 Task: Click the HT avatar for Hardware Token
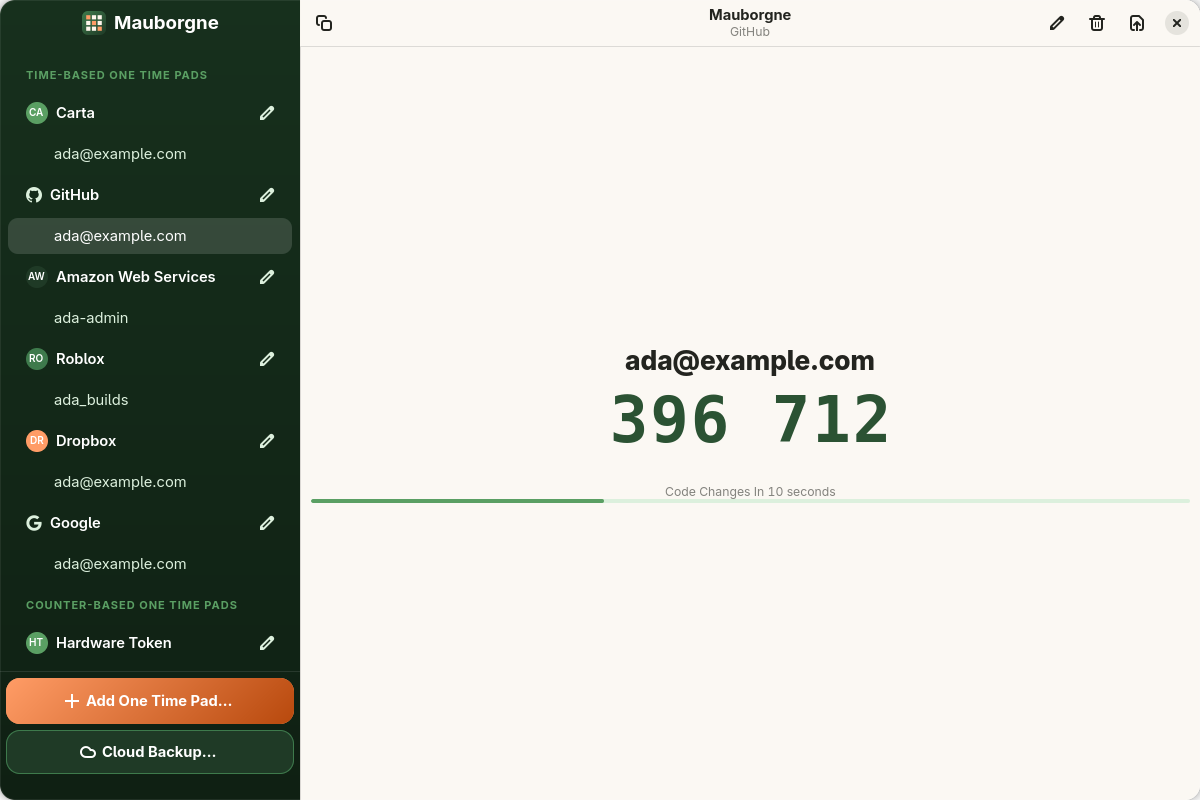[37, 643]
